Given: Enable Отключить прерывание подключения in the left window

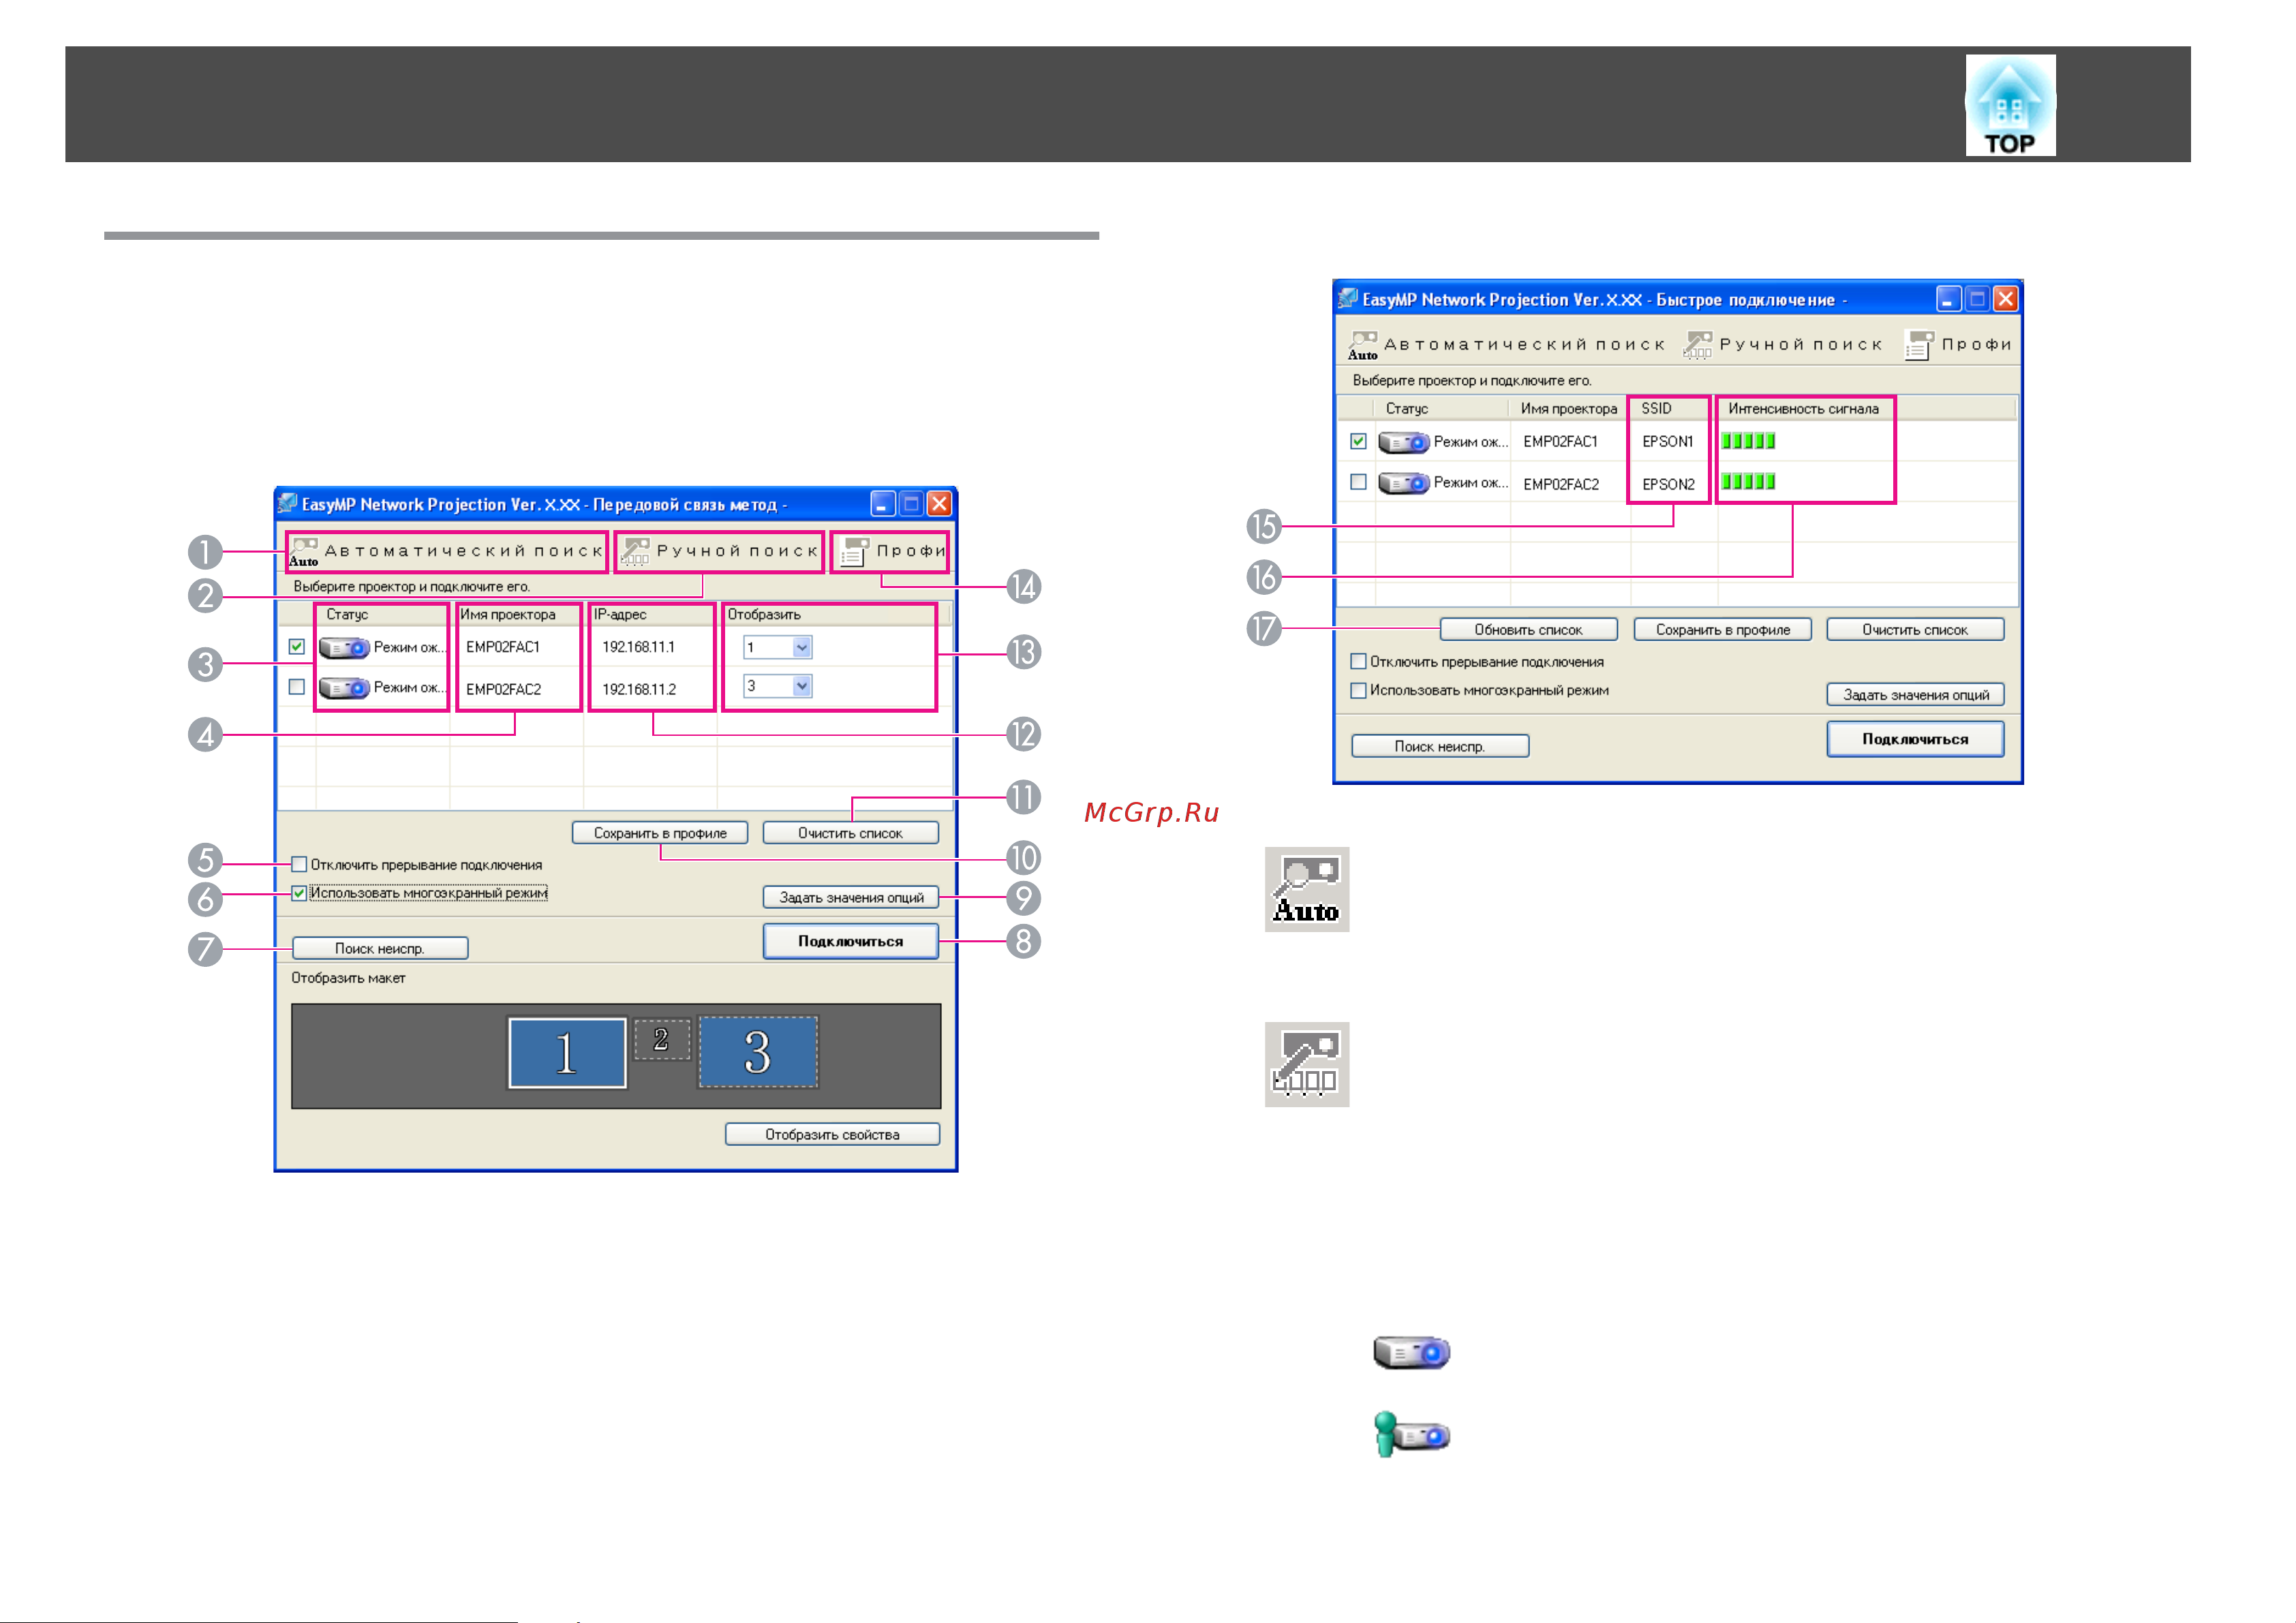Looking at the screenshot, I should 299,864.
